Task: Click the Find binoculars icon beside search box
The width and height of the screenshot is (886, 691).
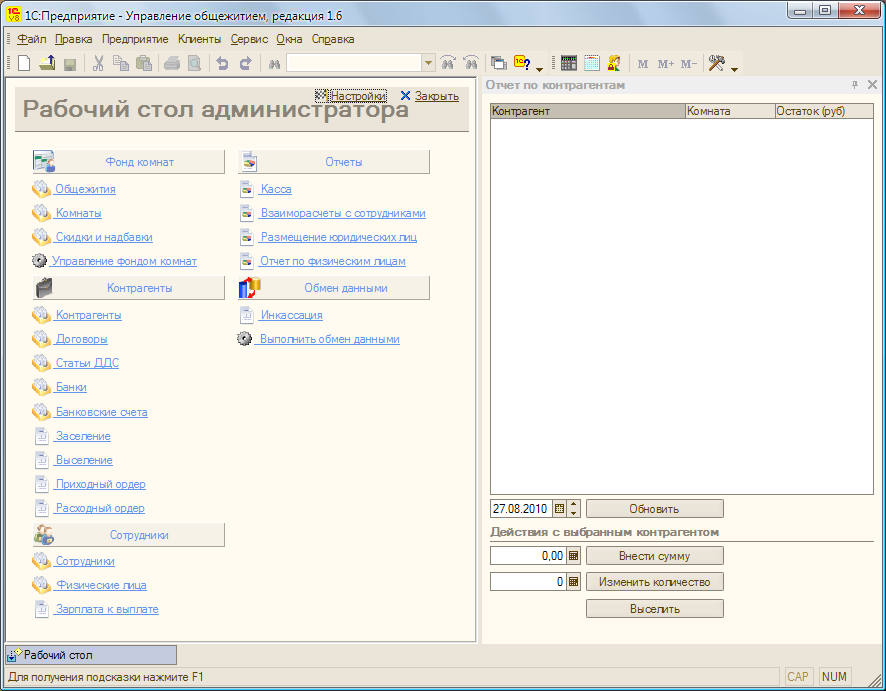Action: click(x=275, y=64)
